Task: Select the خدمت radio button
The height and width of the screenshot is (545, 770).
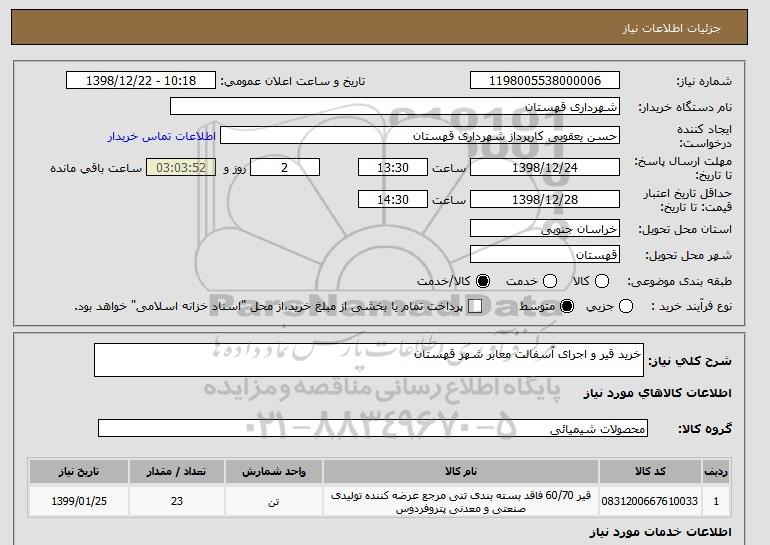Action: coord(550,281)
